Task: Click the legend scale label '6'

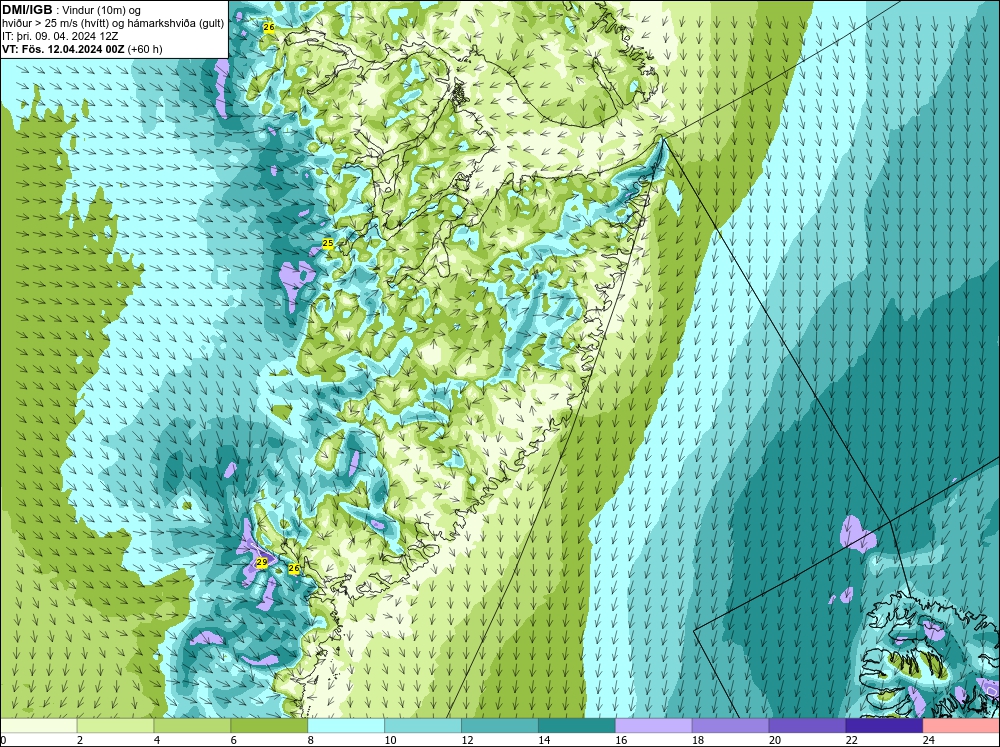Action: click(233, 741)
